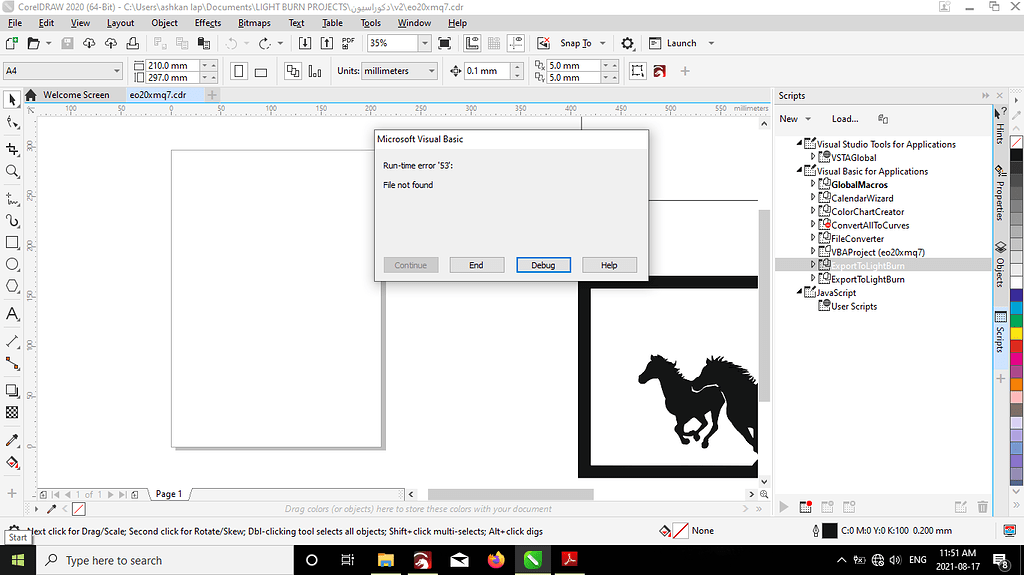Click the Full-screen preview icon
1024x575 pixels.
click(445, 43)
